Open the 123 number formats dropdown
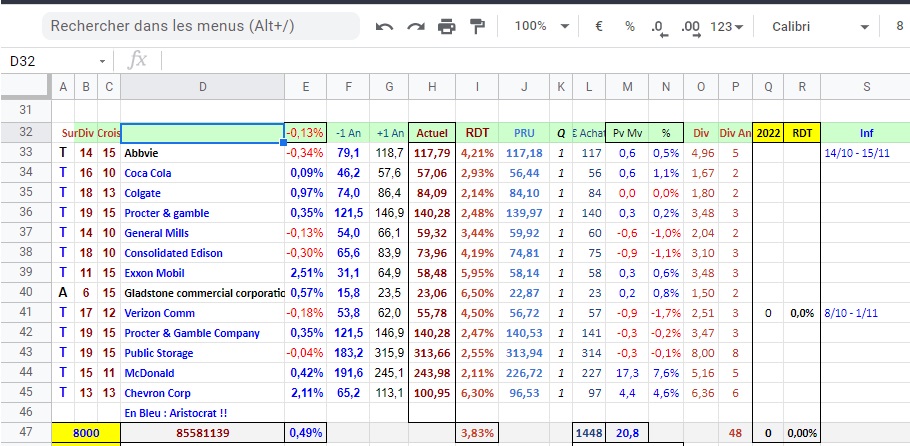 tap(727, 26)
